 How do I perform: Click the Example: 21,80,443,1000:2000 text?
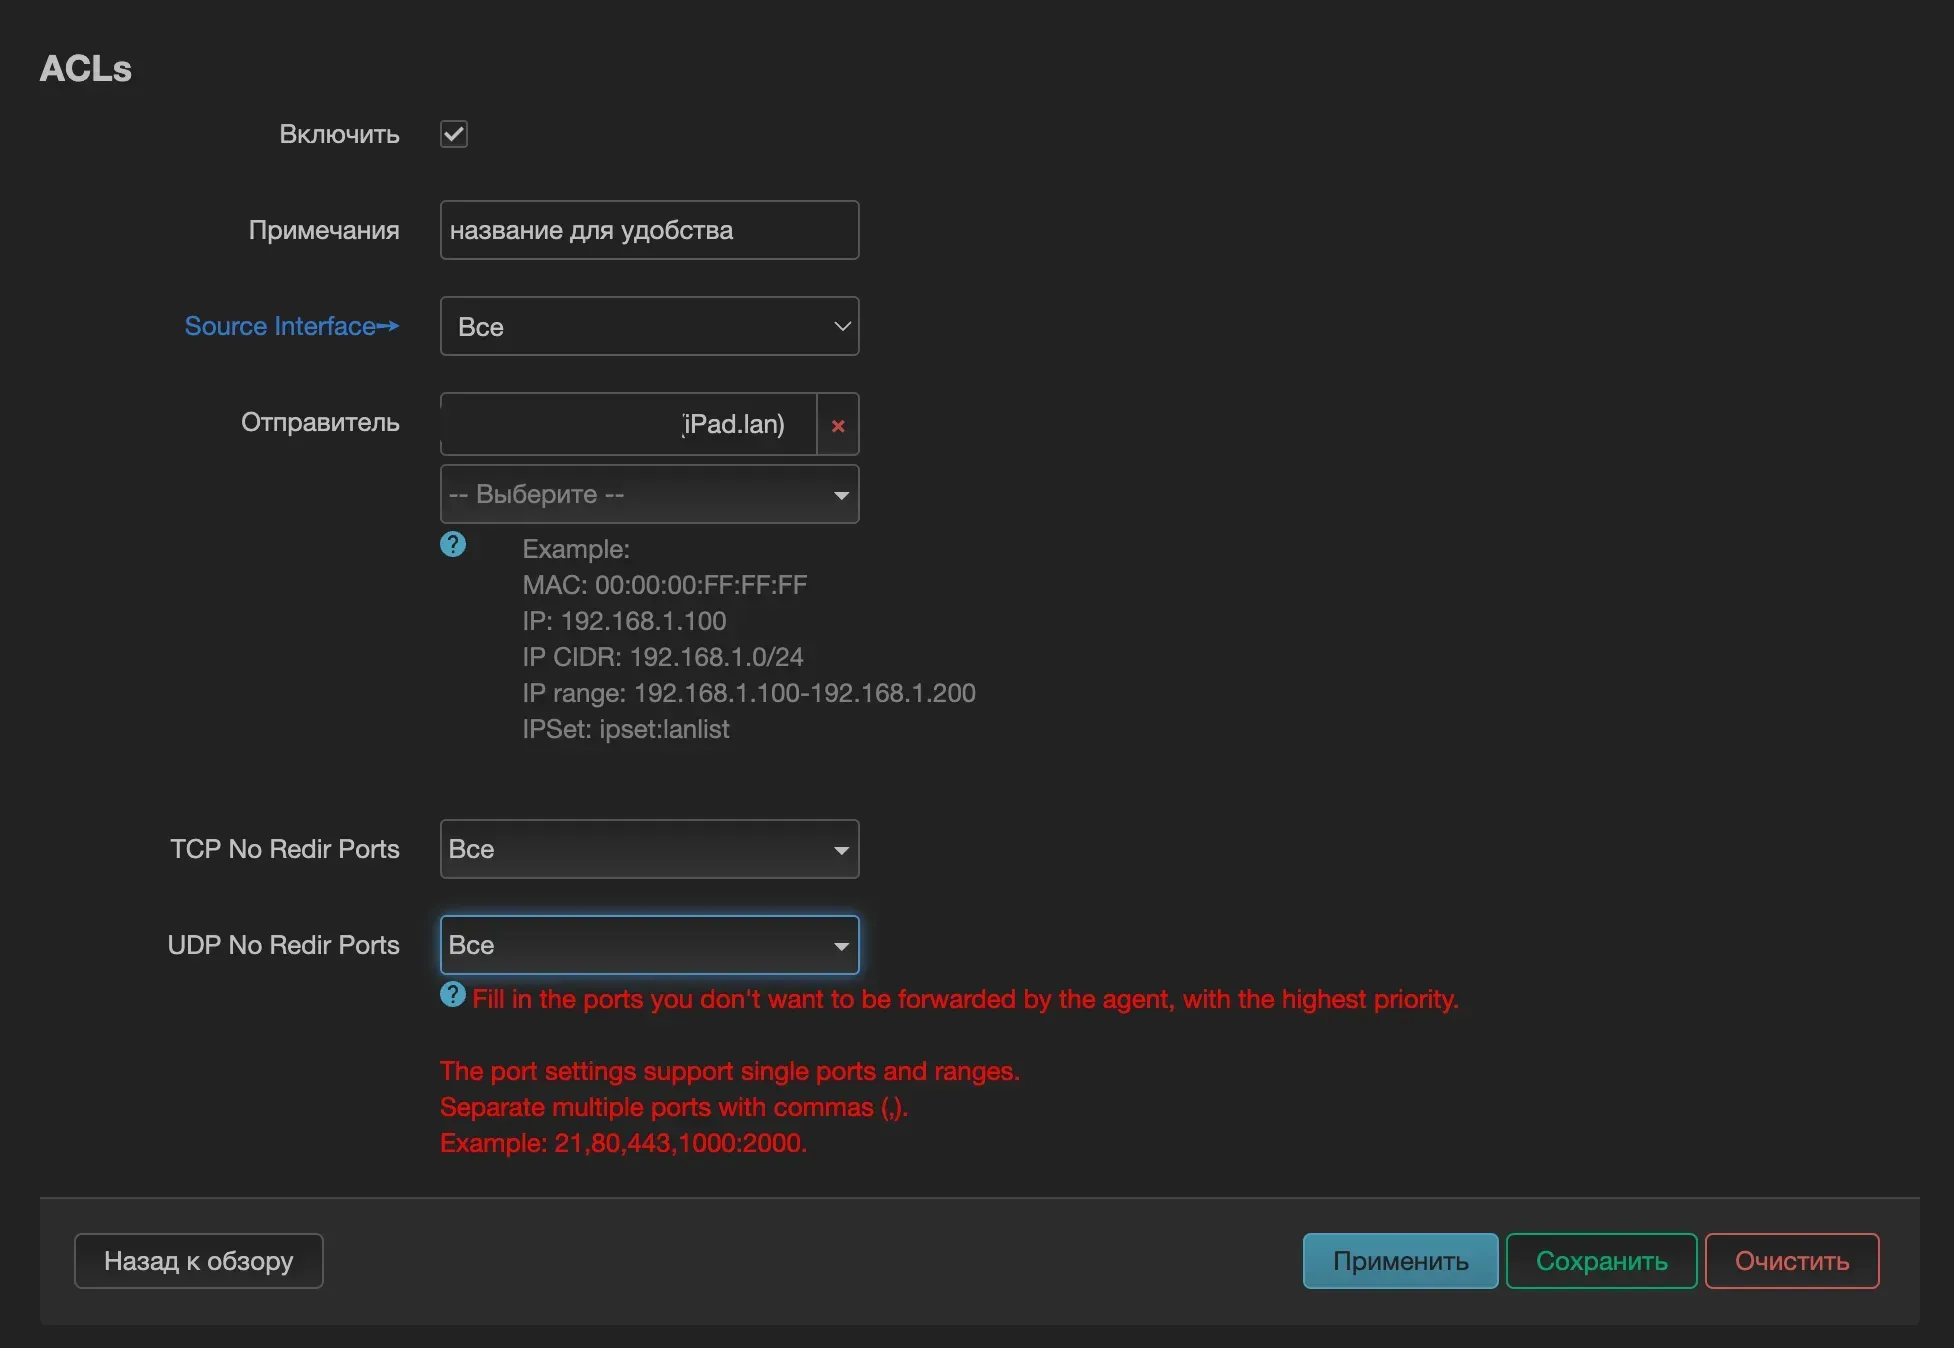click(x=623, y=1143)
